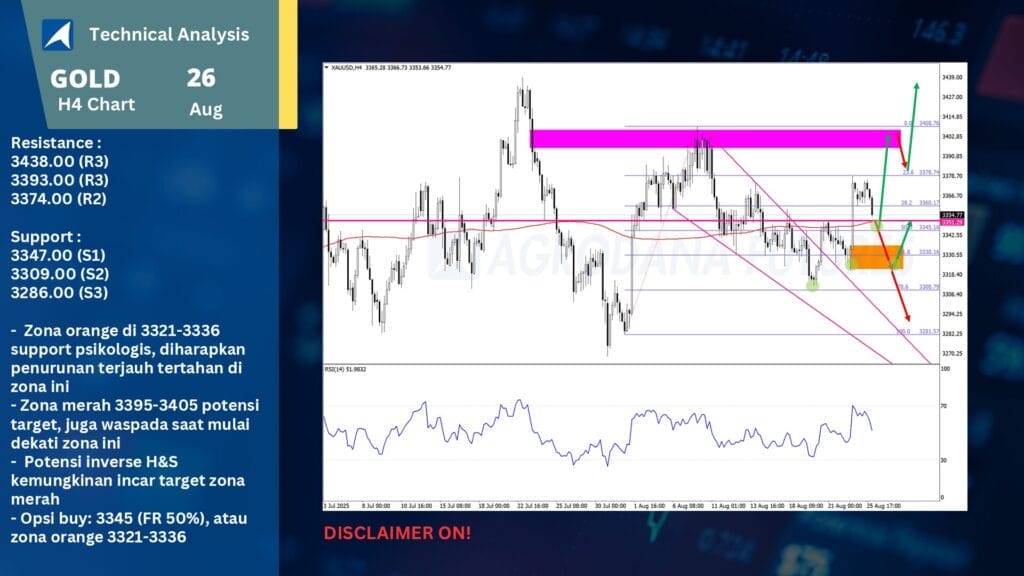1024x576 pixels.
Task: Click the GOLD instrument title
Action: click(x=85, y=79)
